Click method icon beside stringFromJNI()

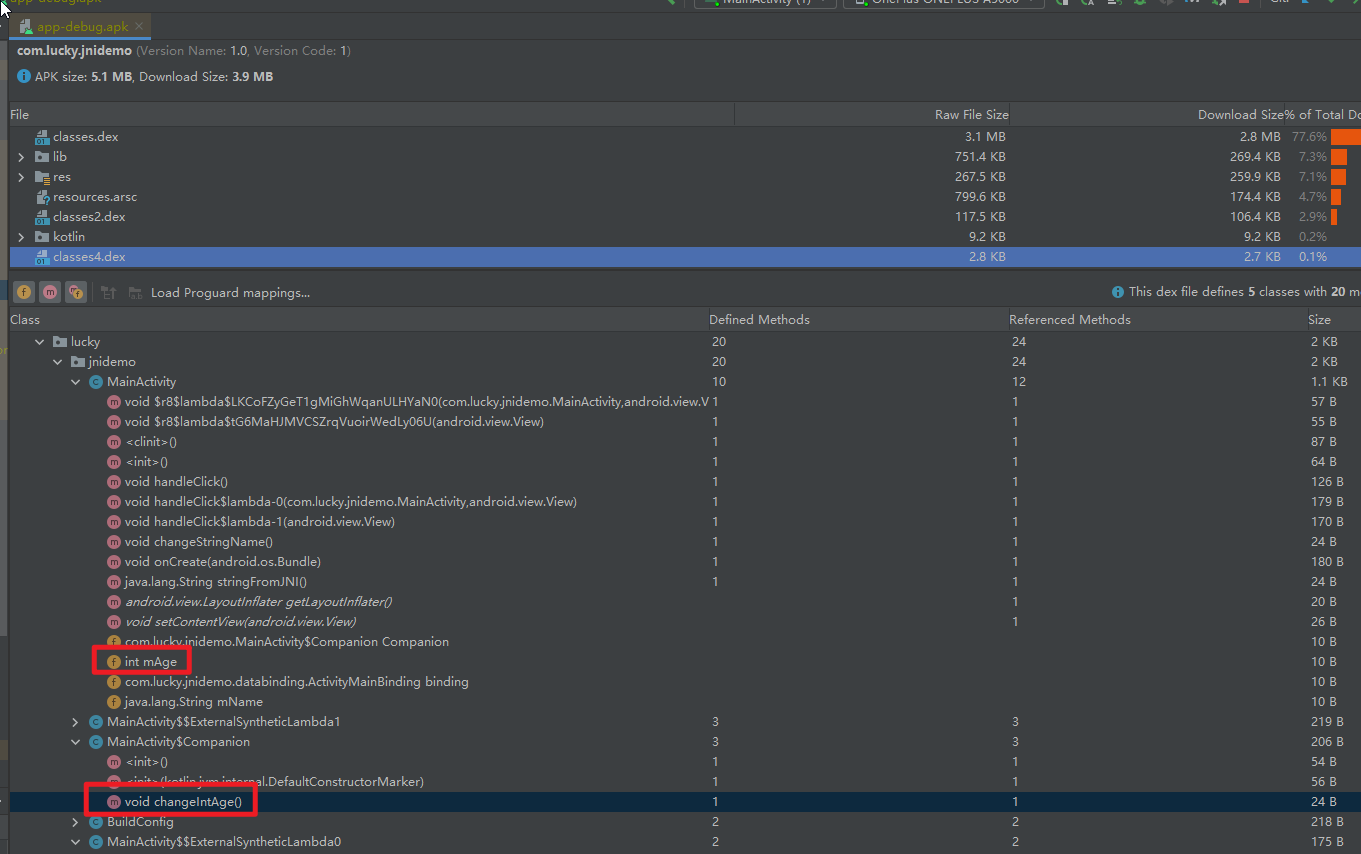[114, 582]
